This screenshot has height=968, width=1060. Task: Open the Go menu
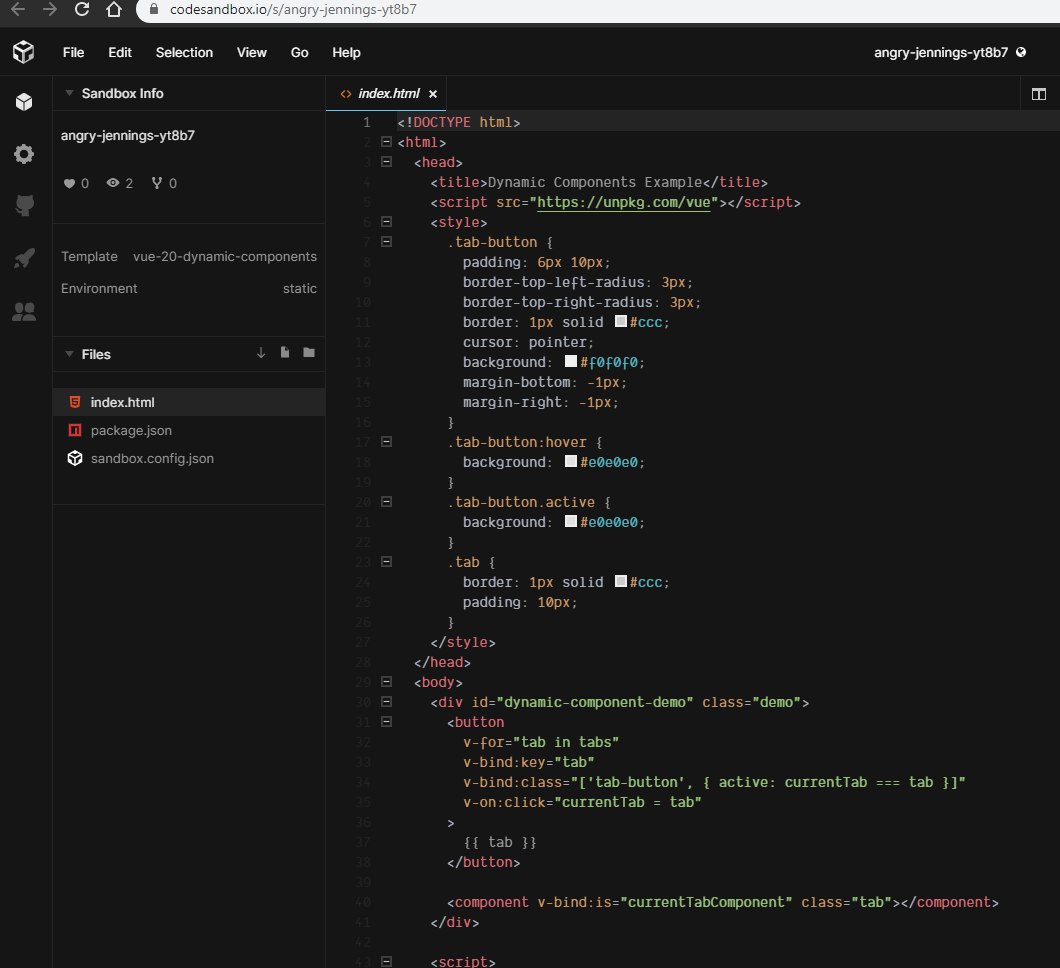click(299, 52)
